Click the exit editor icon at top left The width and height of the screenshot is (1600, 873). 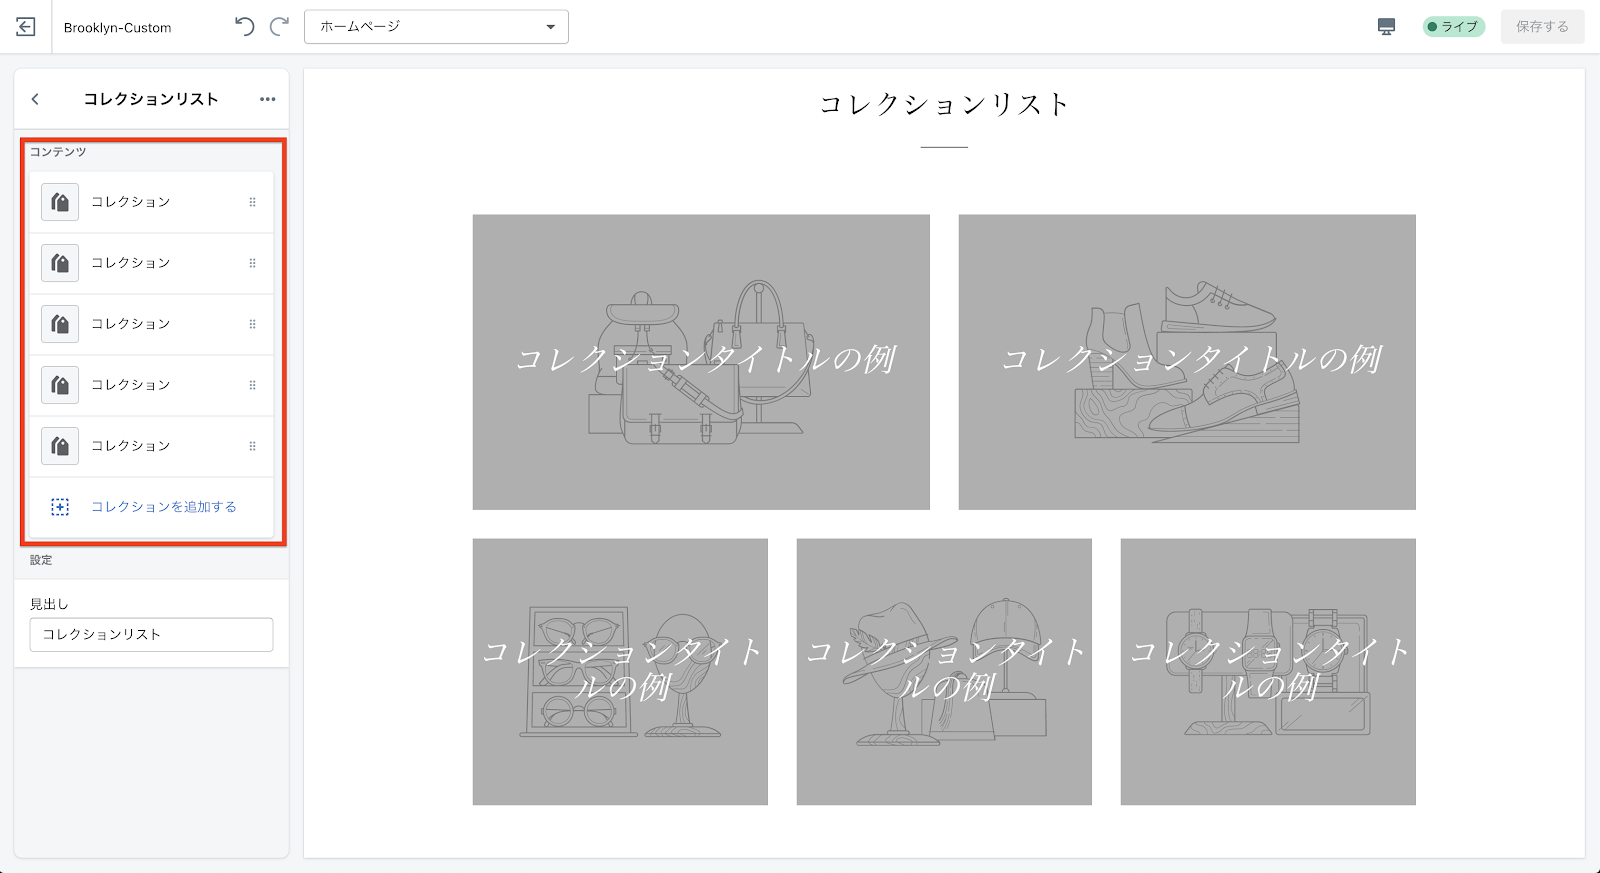point(26,27)
